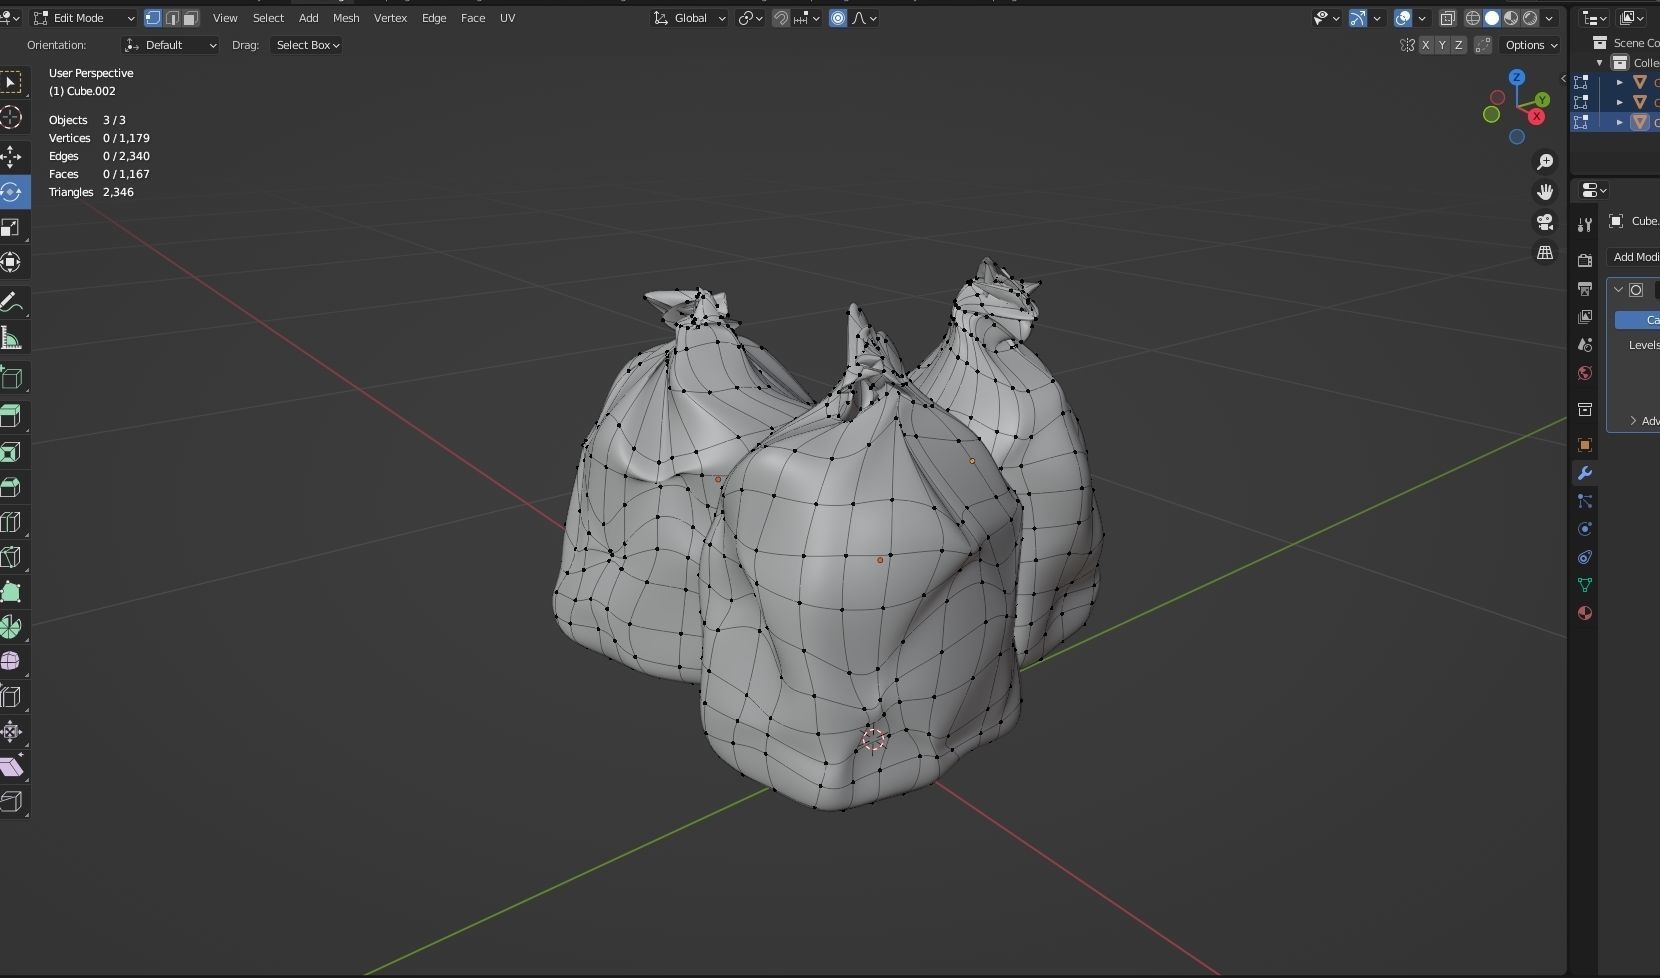The width and height of the screenshot is (1660, 978).
Task: Toggle mirror on X axis
Action: [x=1425, y=45]
